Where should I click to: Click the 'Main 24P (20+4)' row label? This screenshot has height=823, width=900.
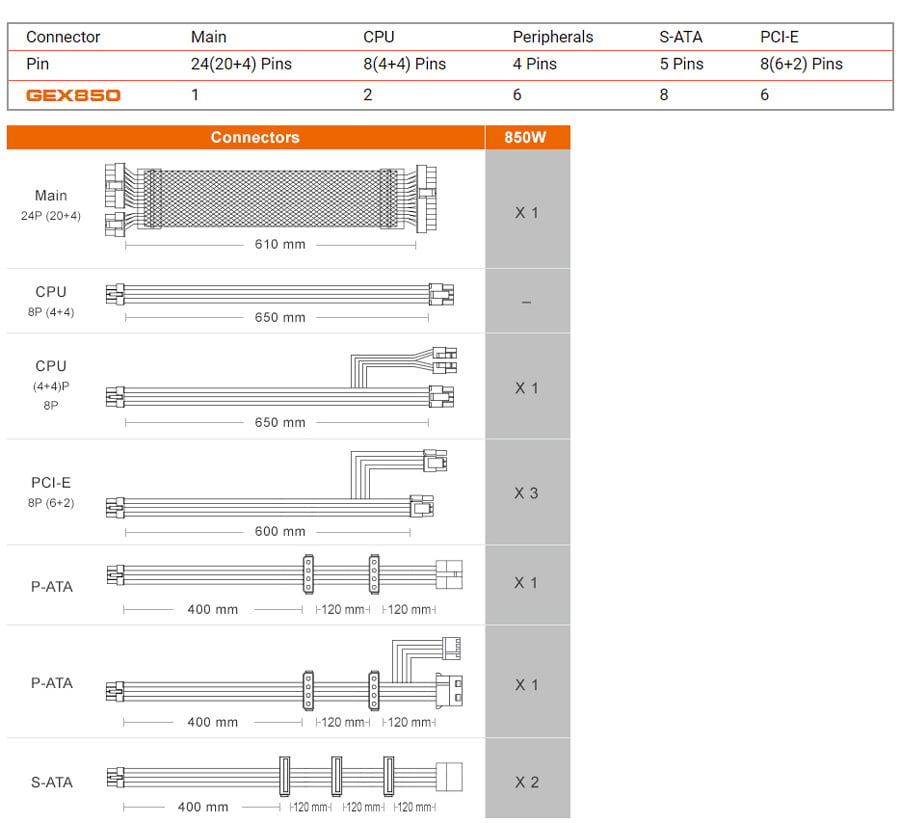[x=51, y=205]
